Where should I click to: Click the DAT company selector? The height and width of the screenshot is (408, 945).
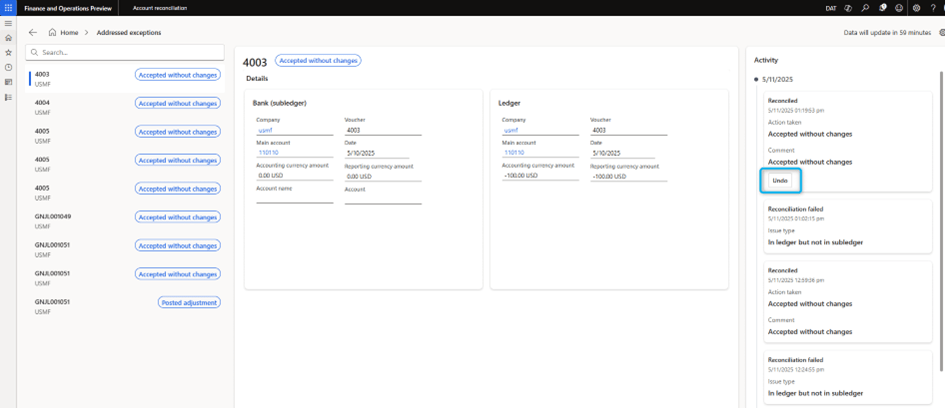829,7
